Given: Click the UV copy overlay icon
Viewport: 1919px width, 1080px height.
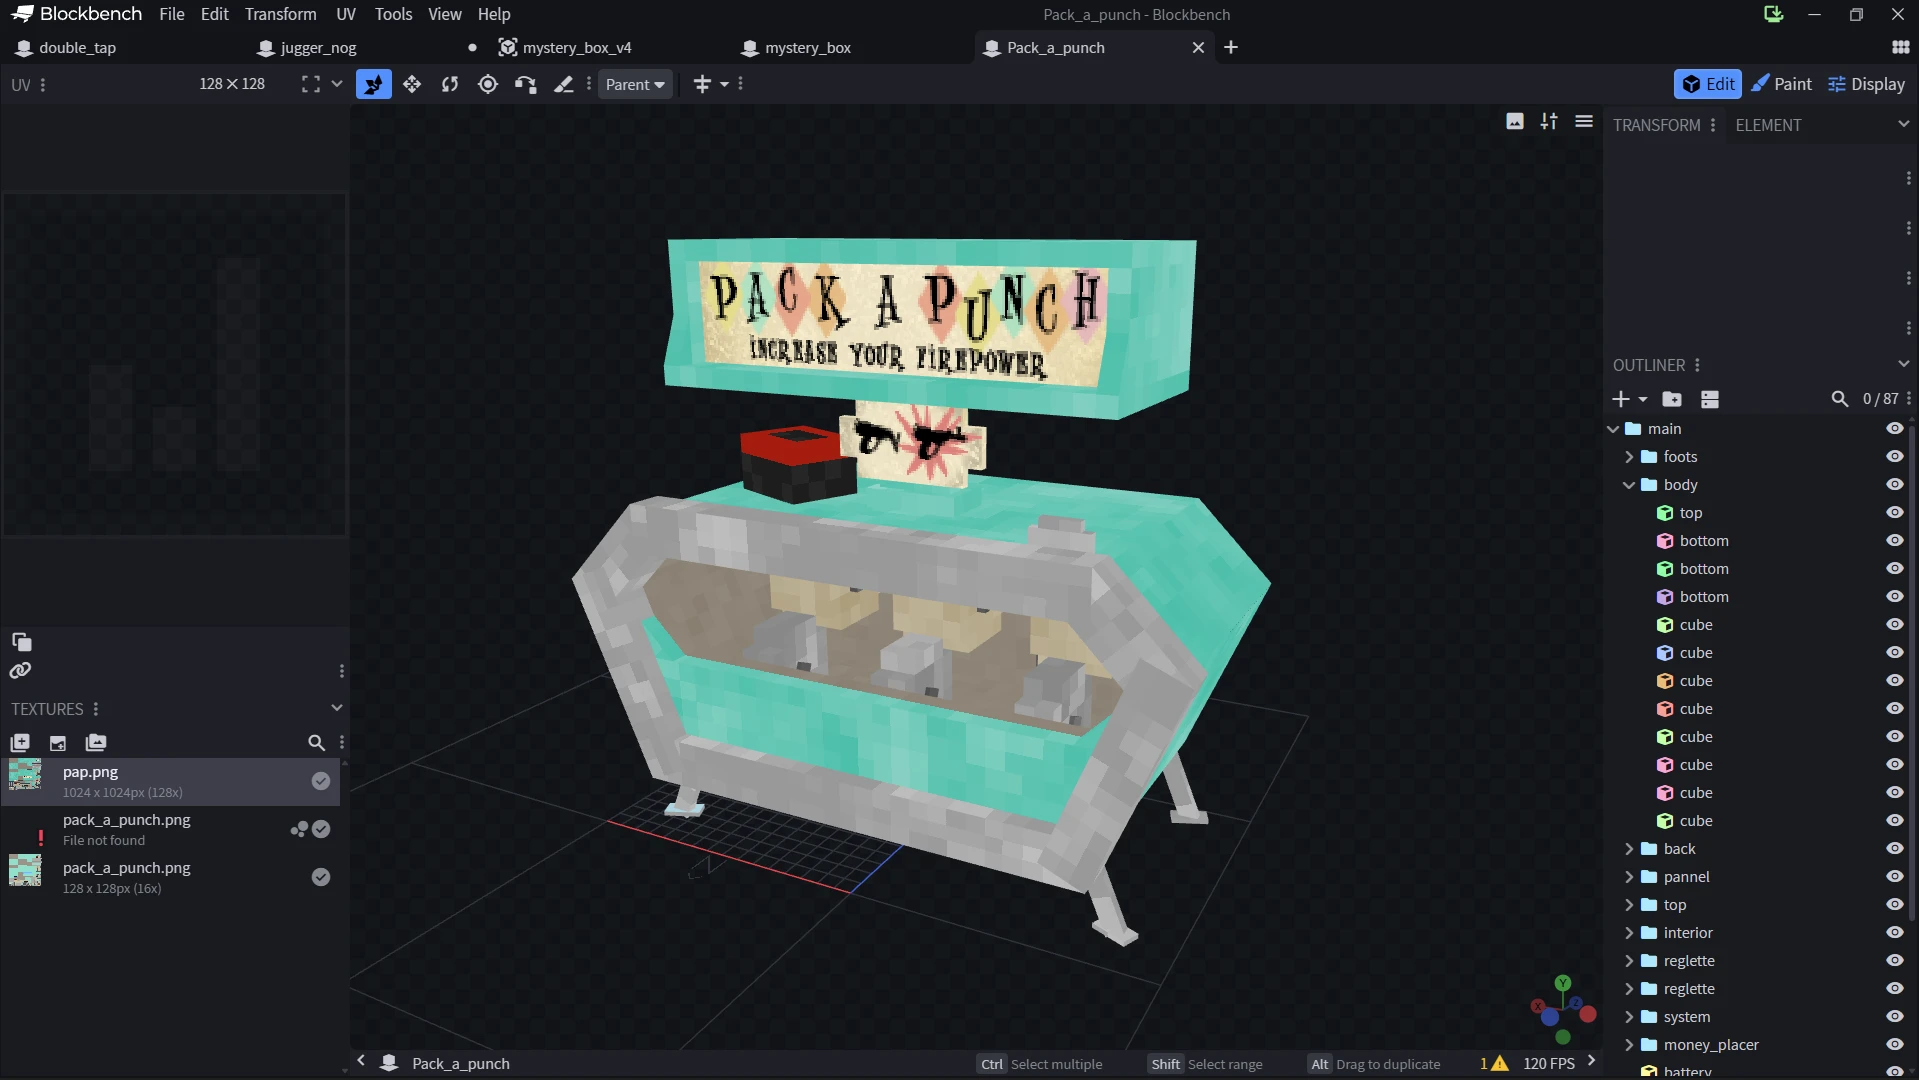Looking at the screenshot, I should (21, 642).
